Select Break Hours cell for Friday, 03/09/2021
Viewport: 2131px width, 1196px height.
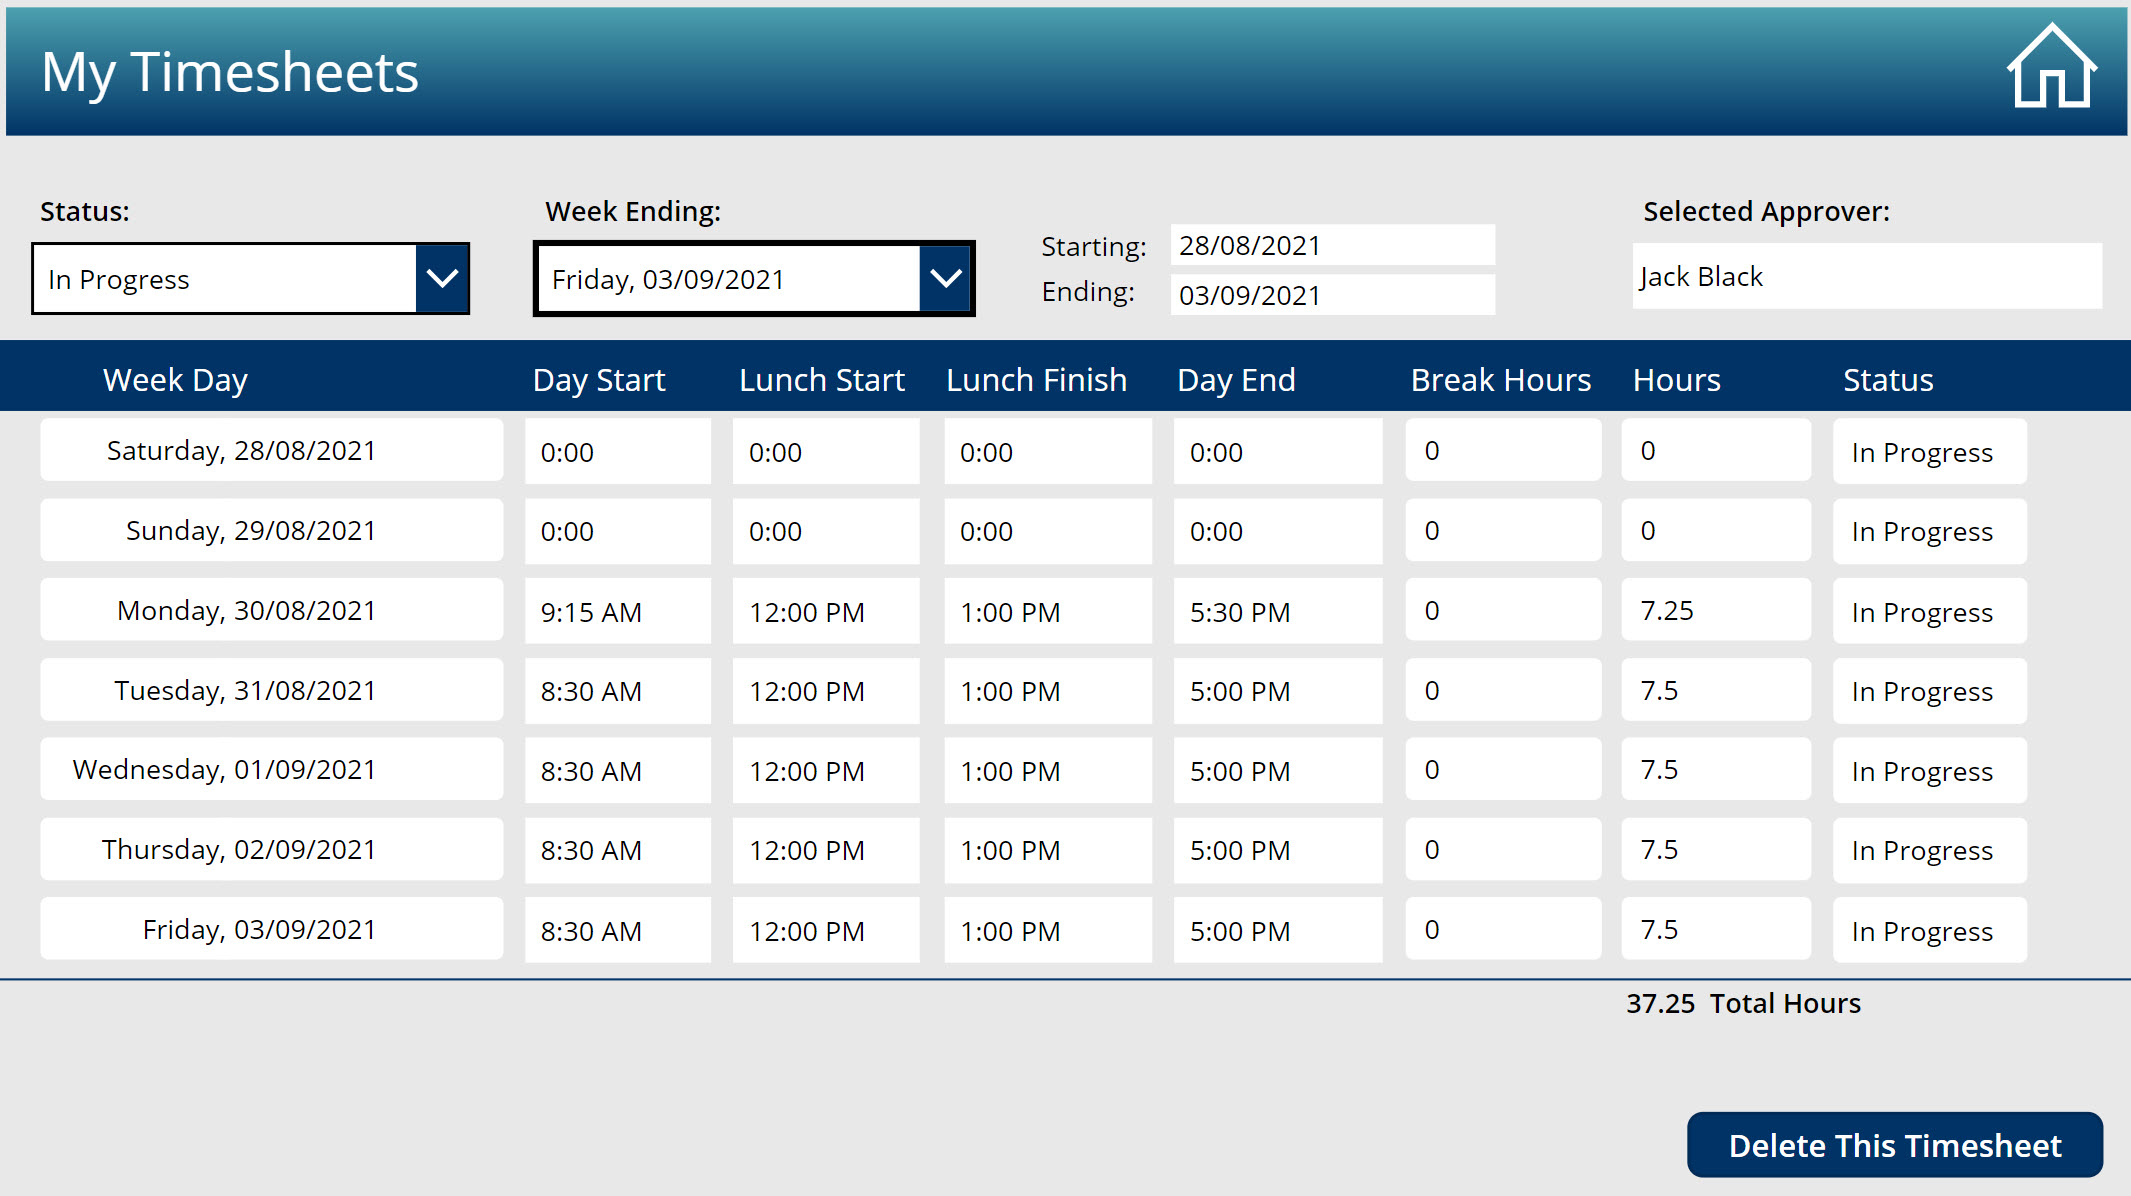pos(1502,929)
